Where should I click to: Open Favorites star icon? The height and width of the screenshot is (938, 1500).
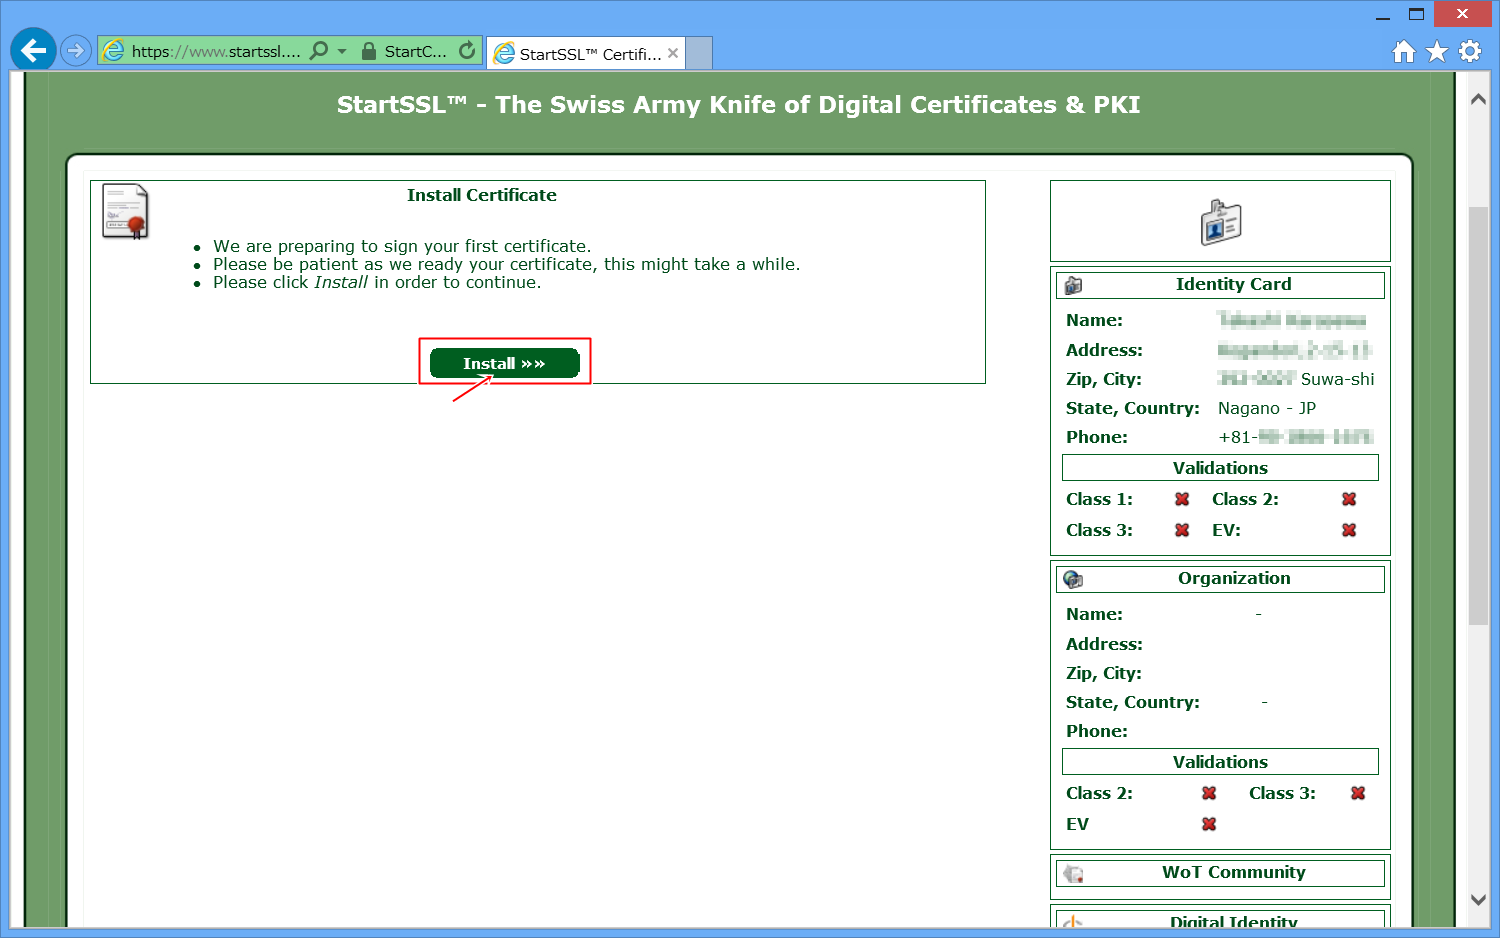pos(1437,51)
